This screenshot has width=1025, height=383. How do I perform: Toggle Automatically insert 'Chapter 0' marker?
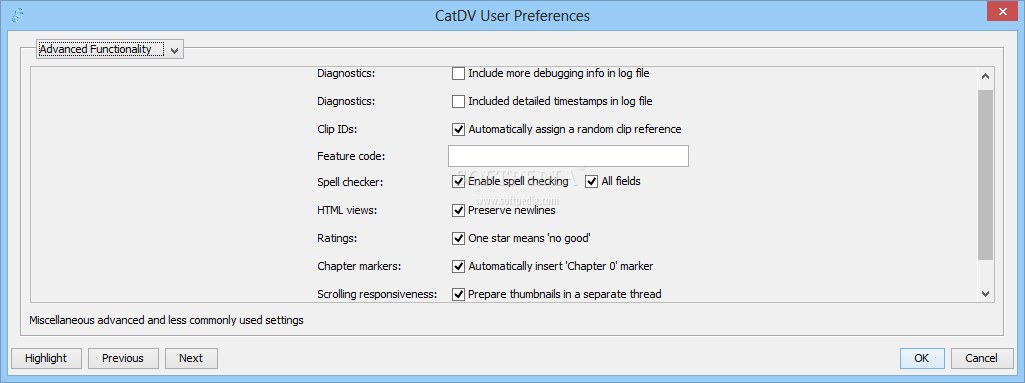pos(458,266)
